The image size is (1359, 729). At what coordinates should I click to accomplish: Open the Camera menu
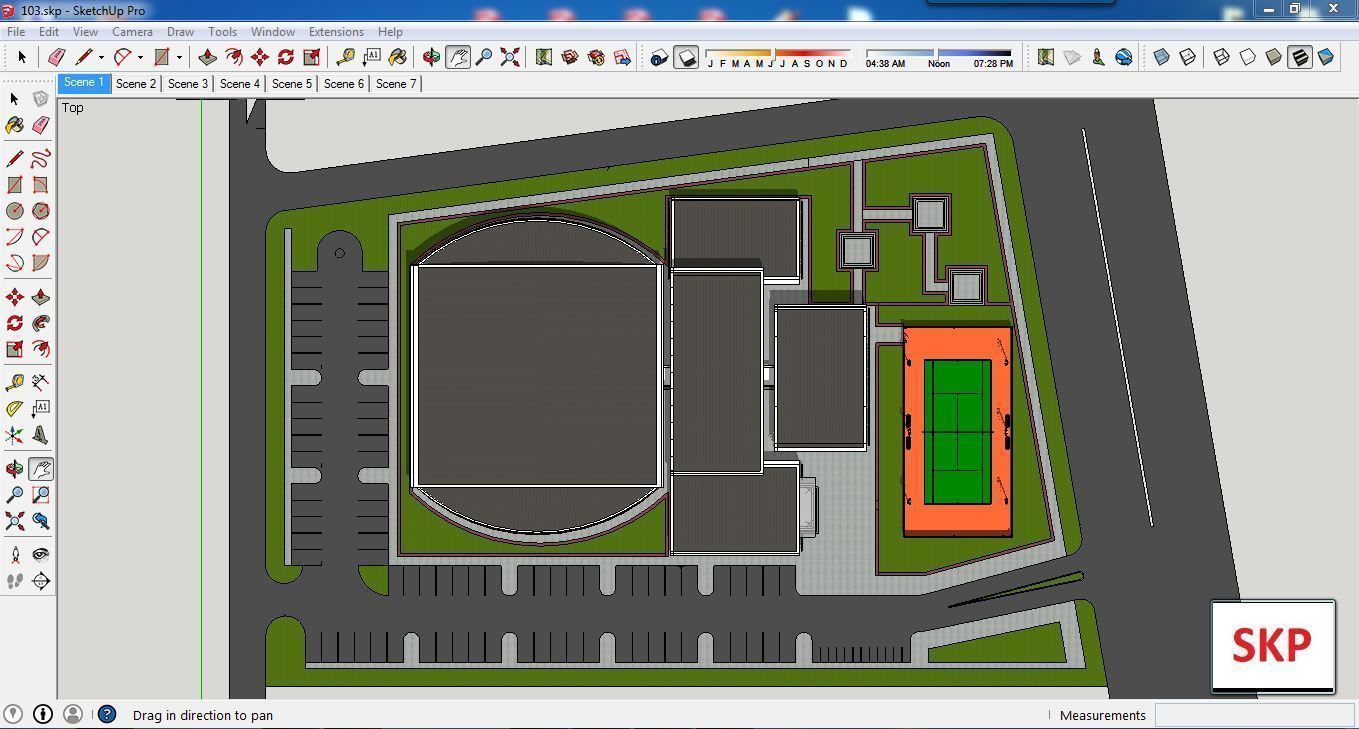[x=132, y=32]
